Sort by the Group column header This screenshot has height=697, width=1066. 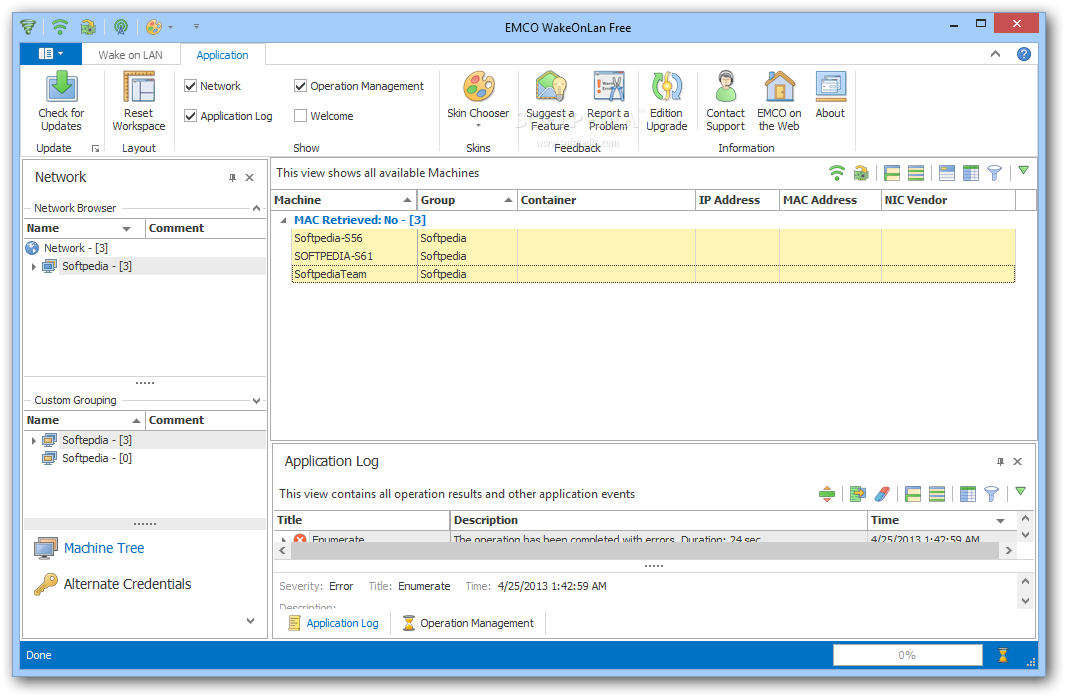click(467, 200)
